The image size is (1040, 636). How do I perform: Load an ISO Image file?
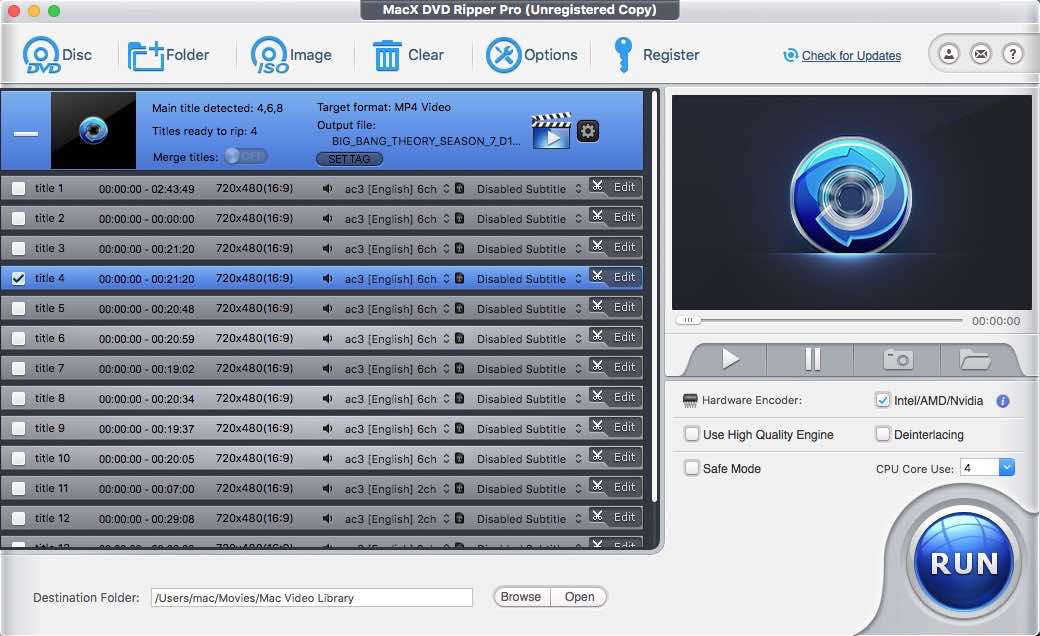(268, 55)
